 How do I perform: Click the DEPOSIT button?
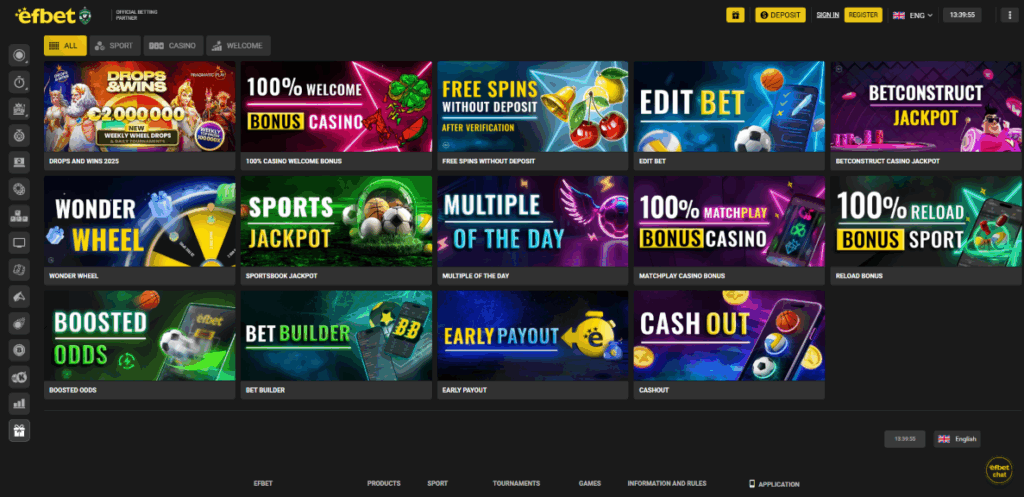pos(780,15)
